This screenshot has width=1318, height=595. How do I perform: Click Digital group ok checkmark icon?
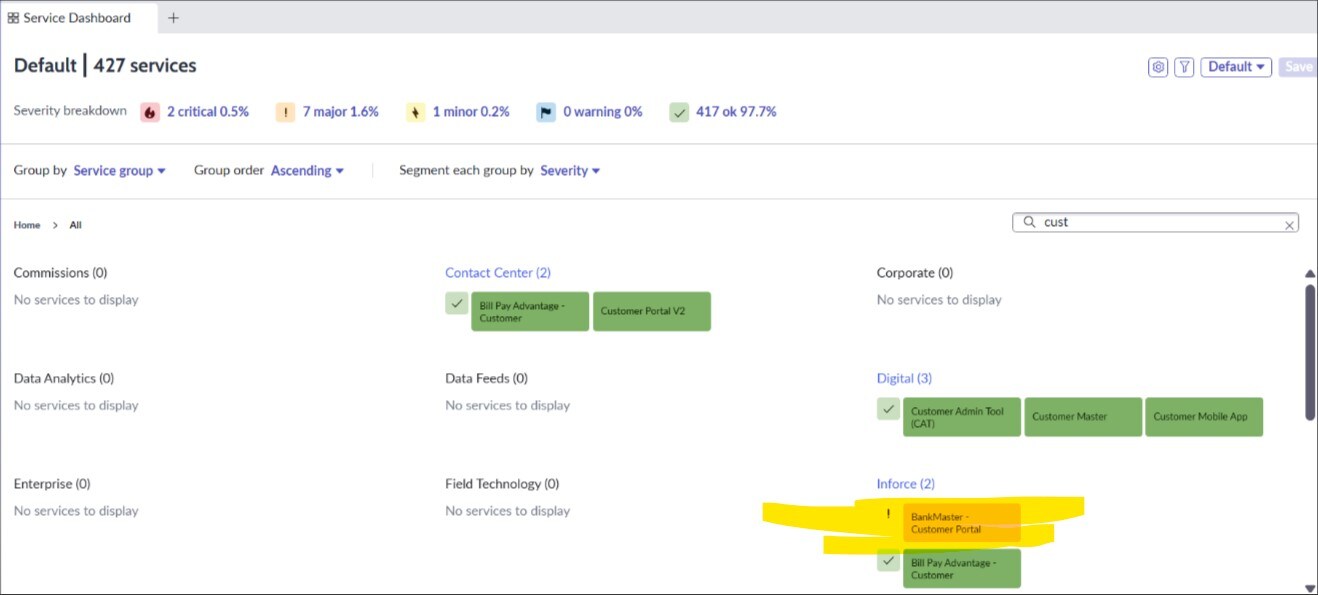pyautogui.click(x=888, y=408)
